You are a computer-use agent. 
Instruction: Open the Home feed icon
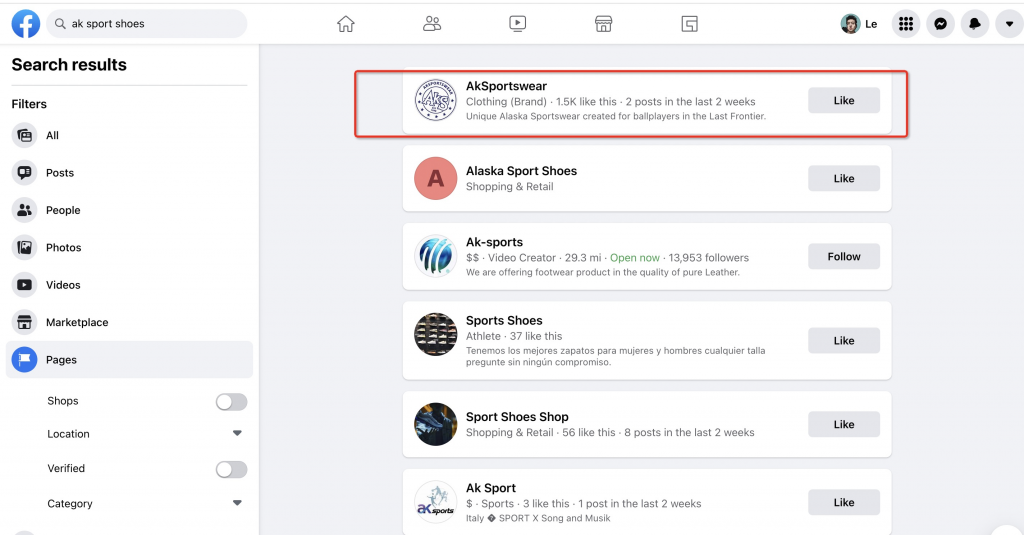coord(345,24)
